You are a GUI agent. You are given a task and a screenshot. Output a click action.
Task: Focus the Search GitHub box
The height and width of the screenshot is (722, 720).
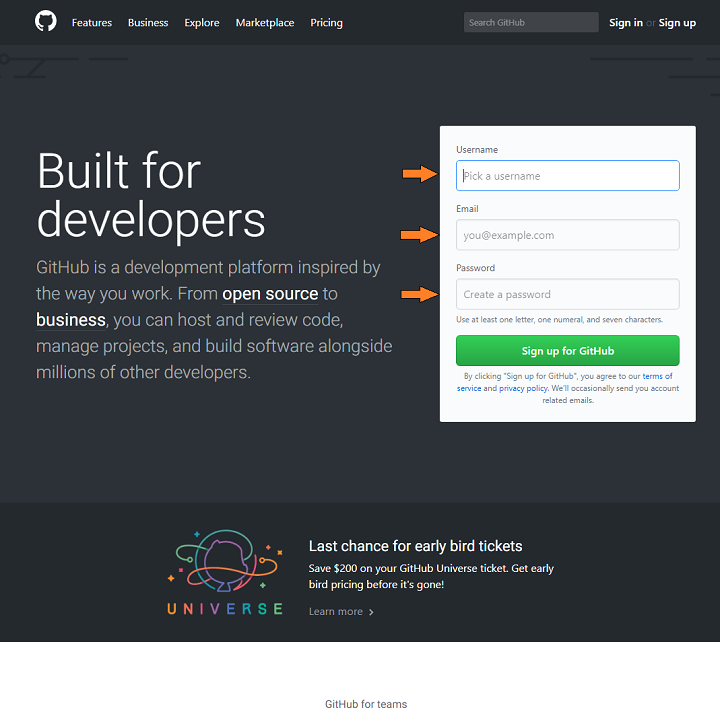[x=531, y=22]
